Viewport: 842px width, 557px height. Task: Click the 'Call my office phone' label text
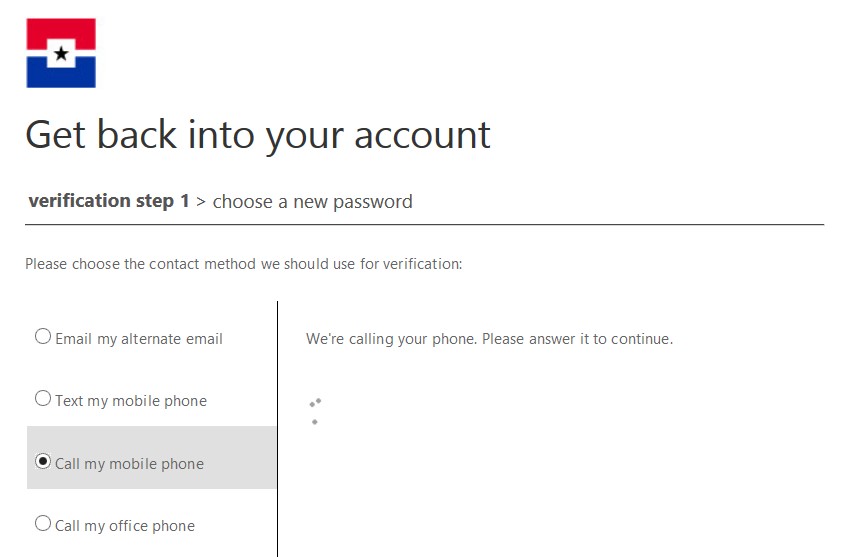coord(125,526)
